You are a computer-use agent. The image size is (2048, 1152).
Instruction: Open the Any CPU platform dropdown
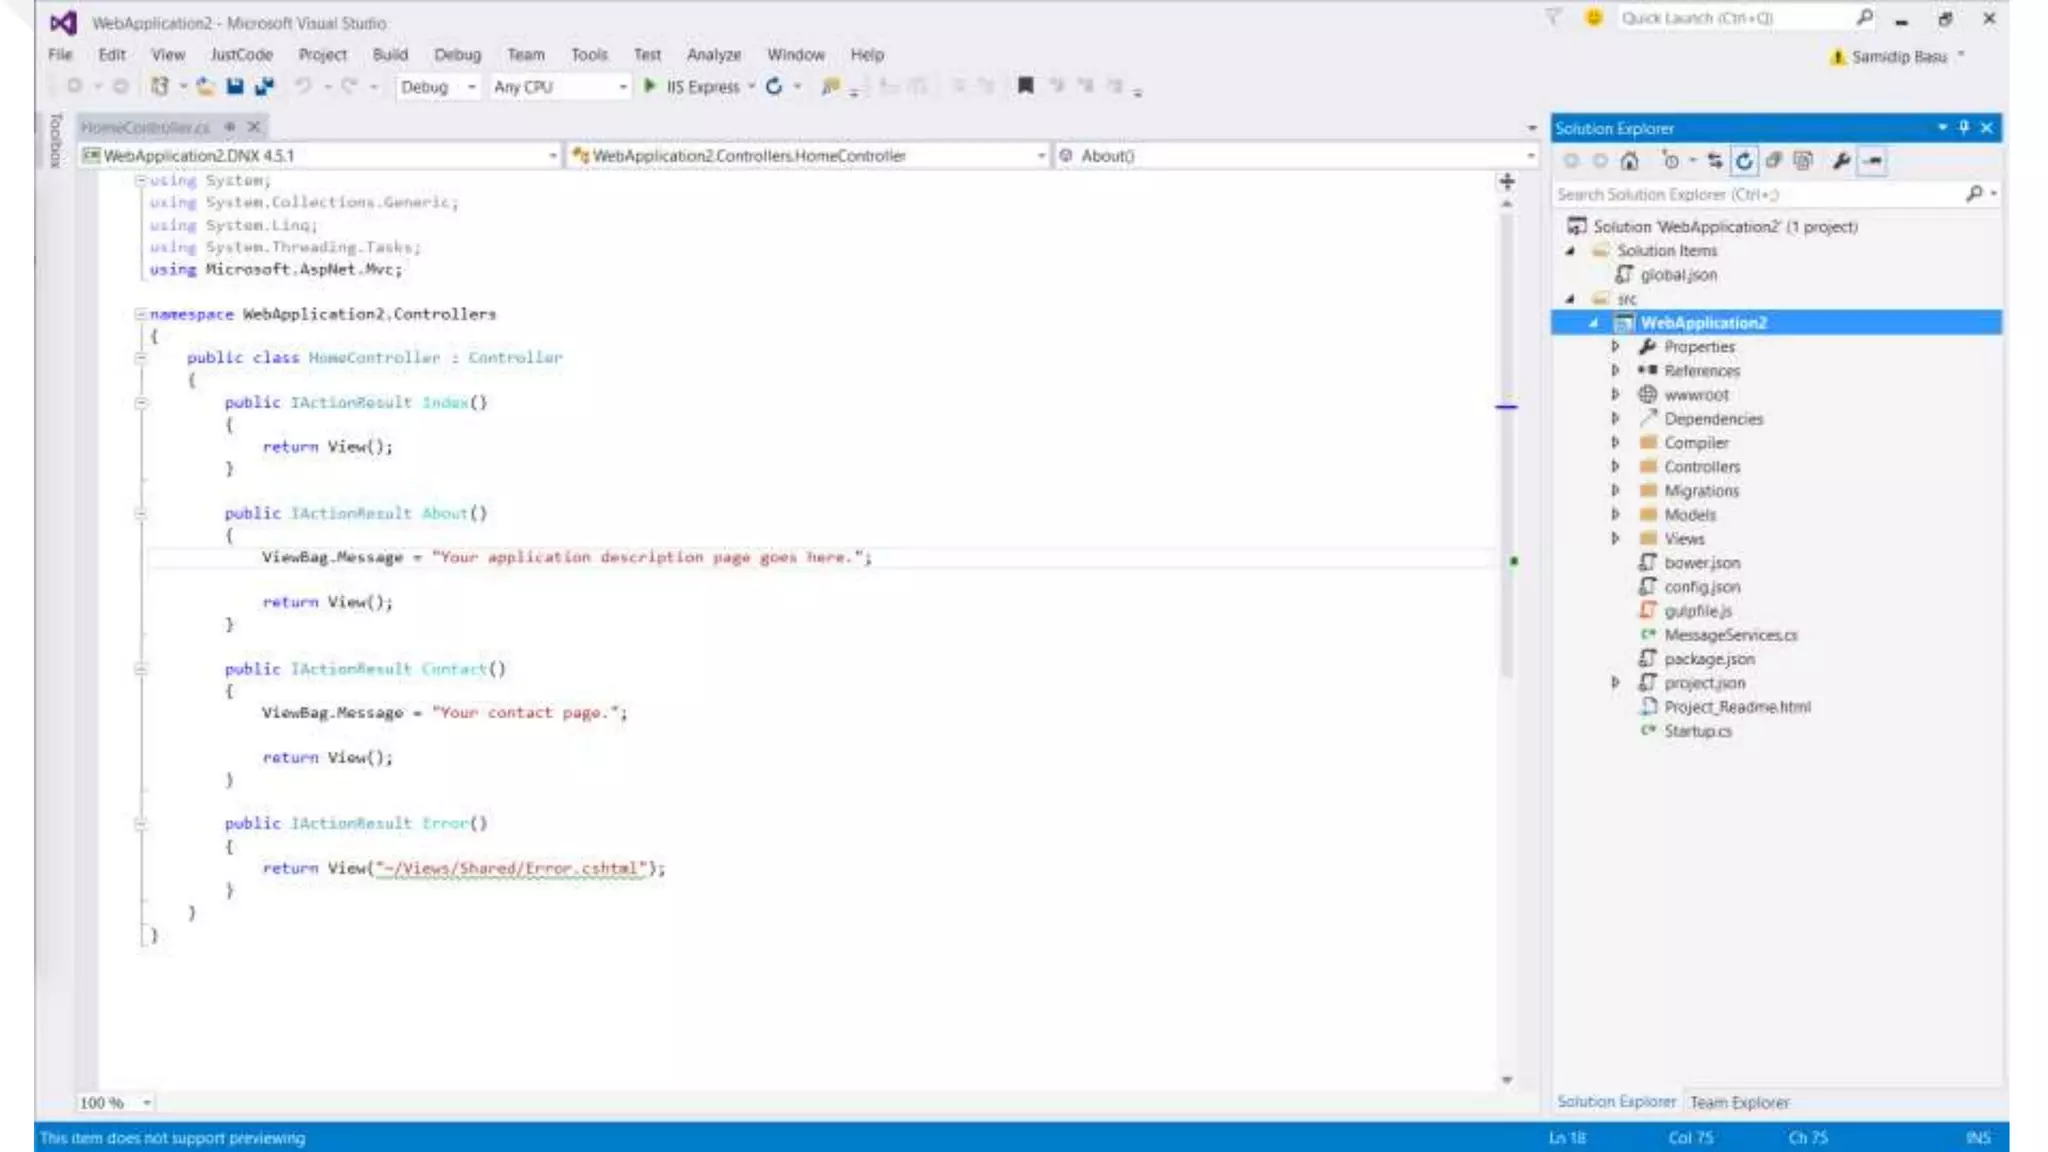tap(622, 88)
